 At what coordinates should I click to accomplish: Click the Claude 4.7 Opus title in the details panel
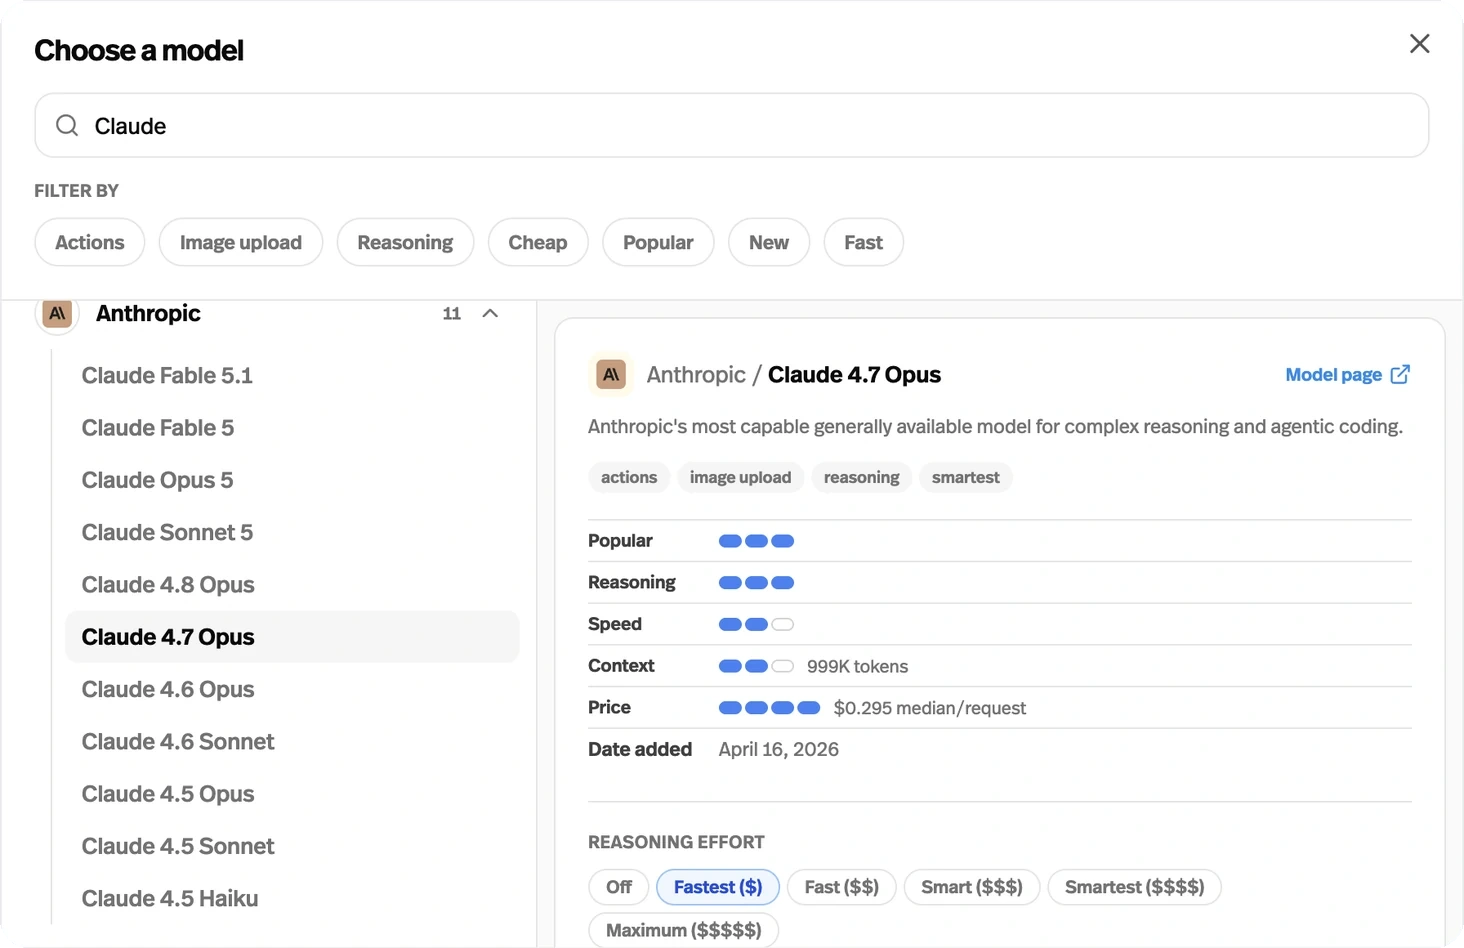click(x=854, y=375)
